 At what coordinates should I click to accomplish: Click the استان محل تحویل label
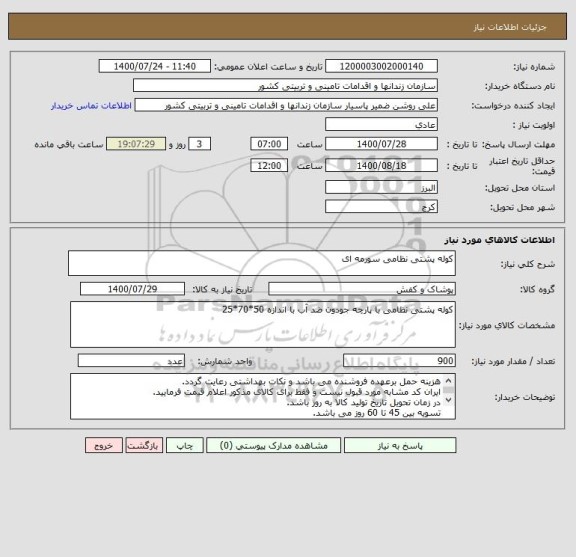pyautogui.click(x=520, y=188)
